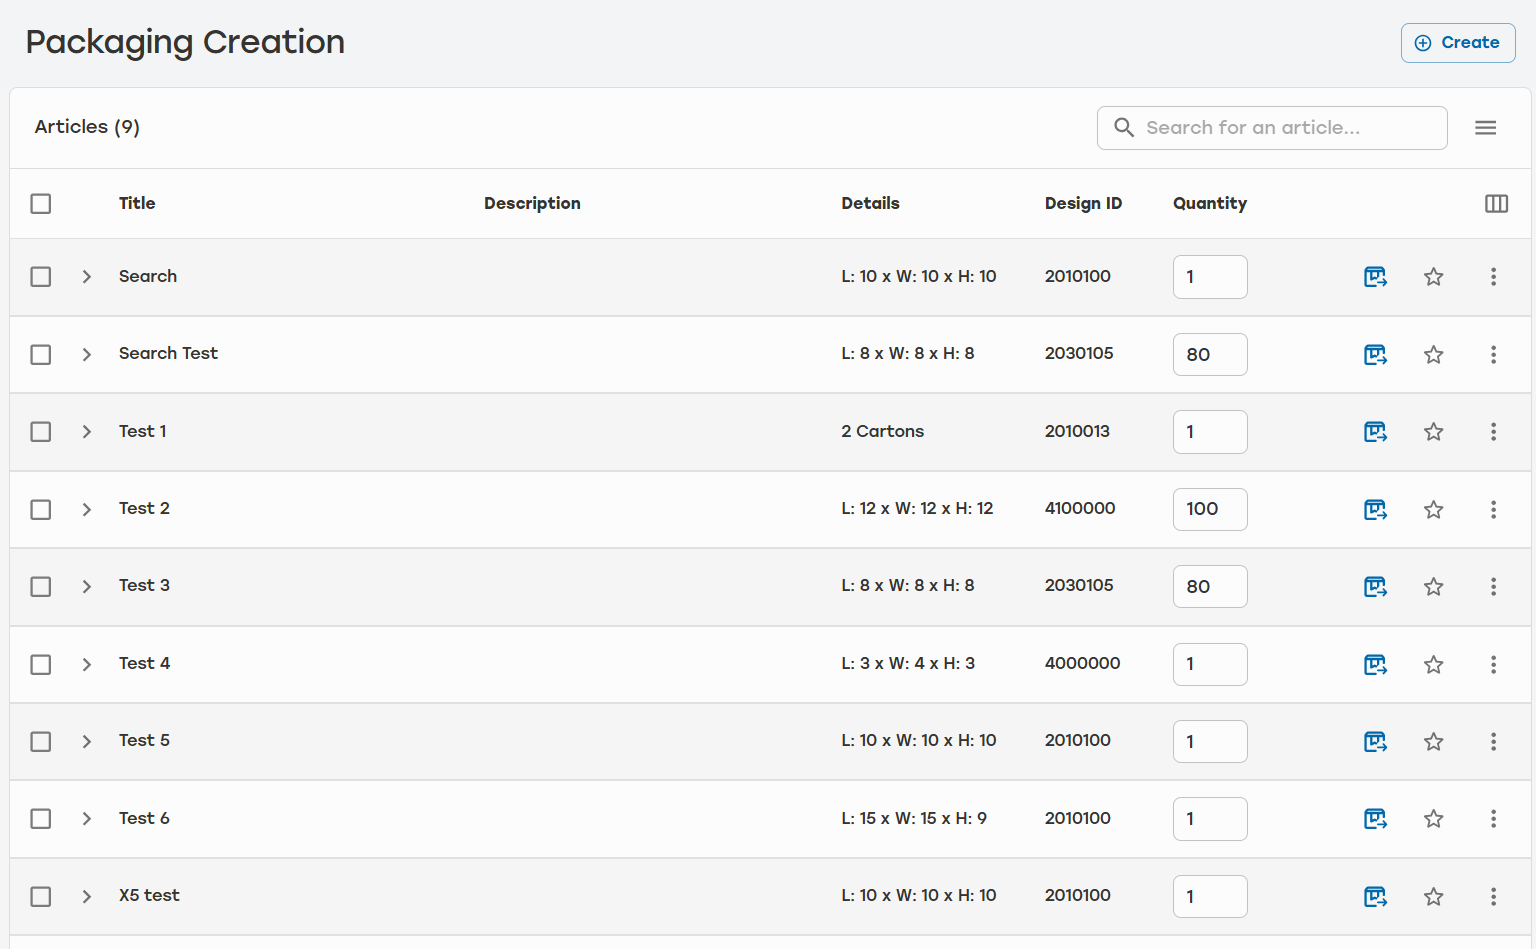Click the Quantity column header
Screen dimensions: 1536x949
pos(1210,203)
